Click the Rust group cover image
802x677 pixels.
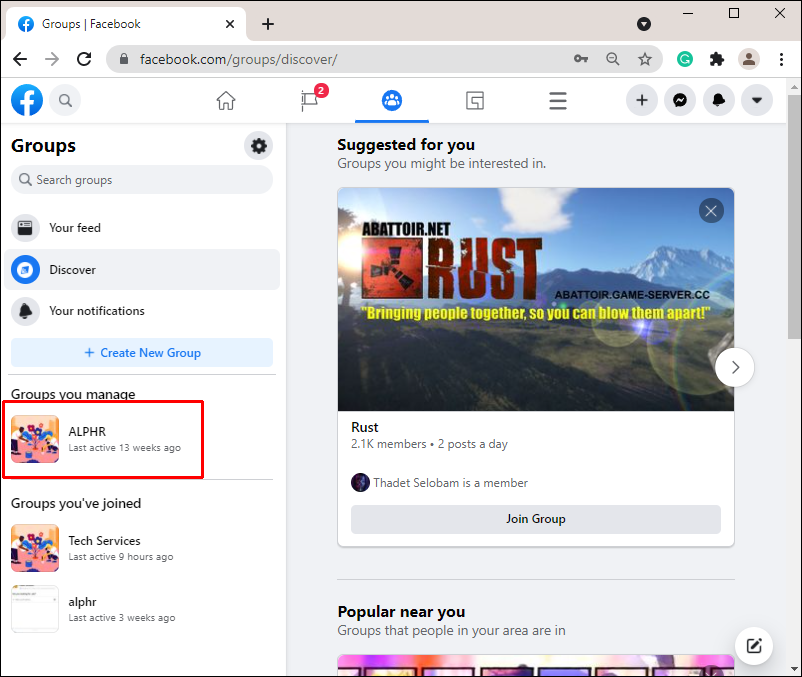(x=536, y=299)
